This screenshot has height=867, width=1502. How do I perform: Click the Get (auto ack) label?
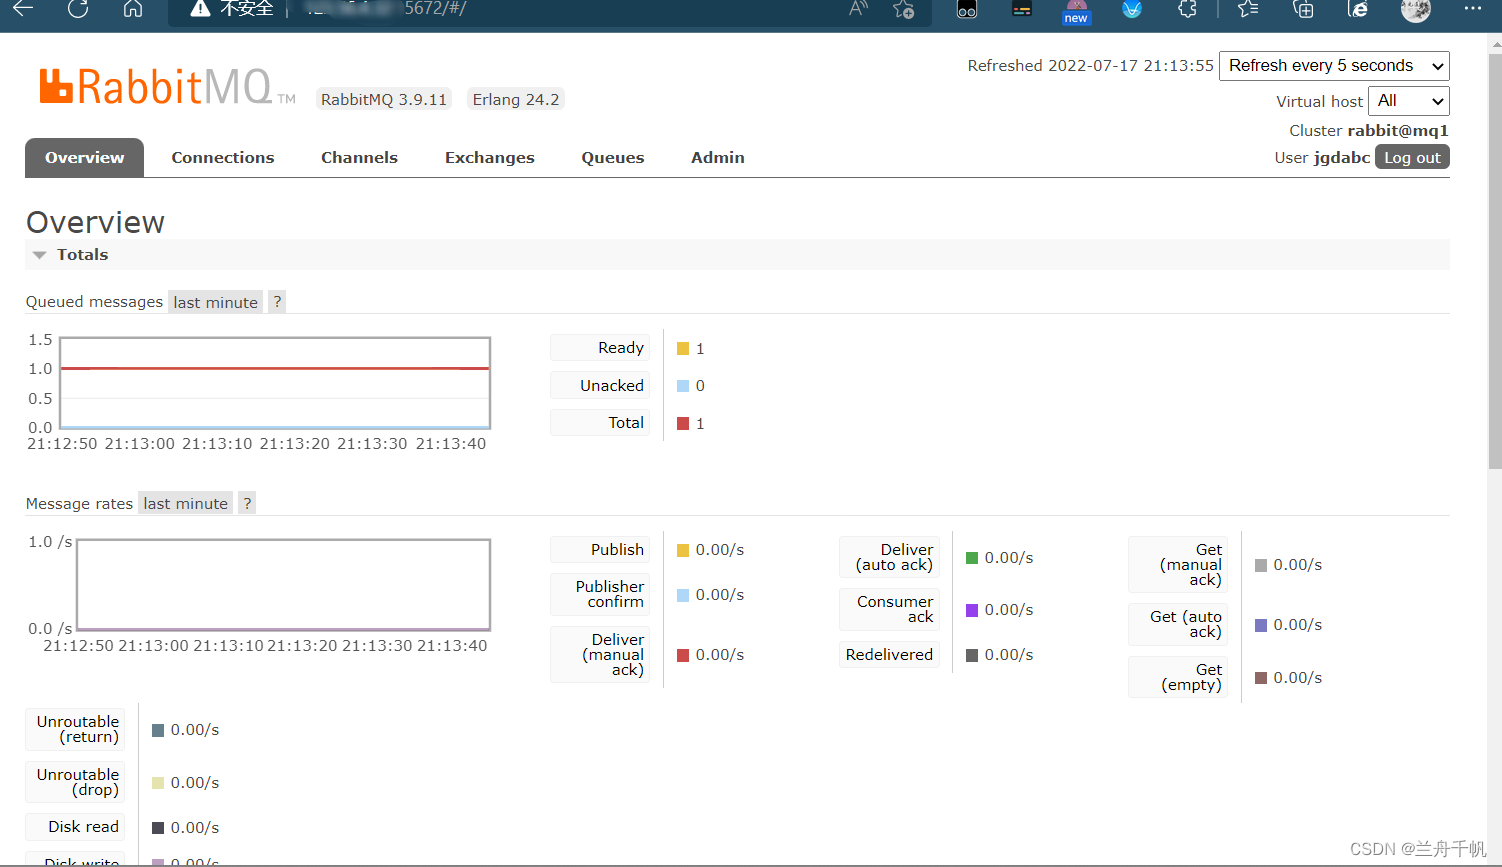1178,624
